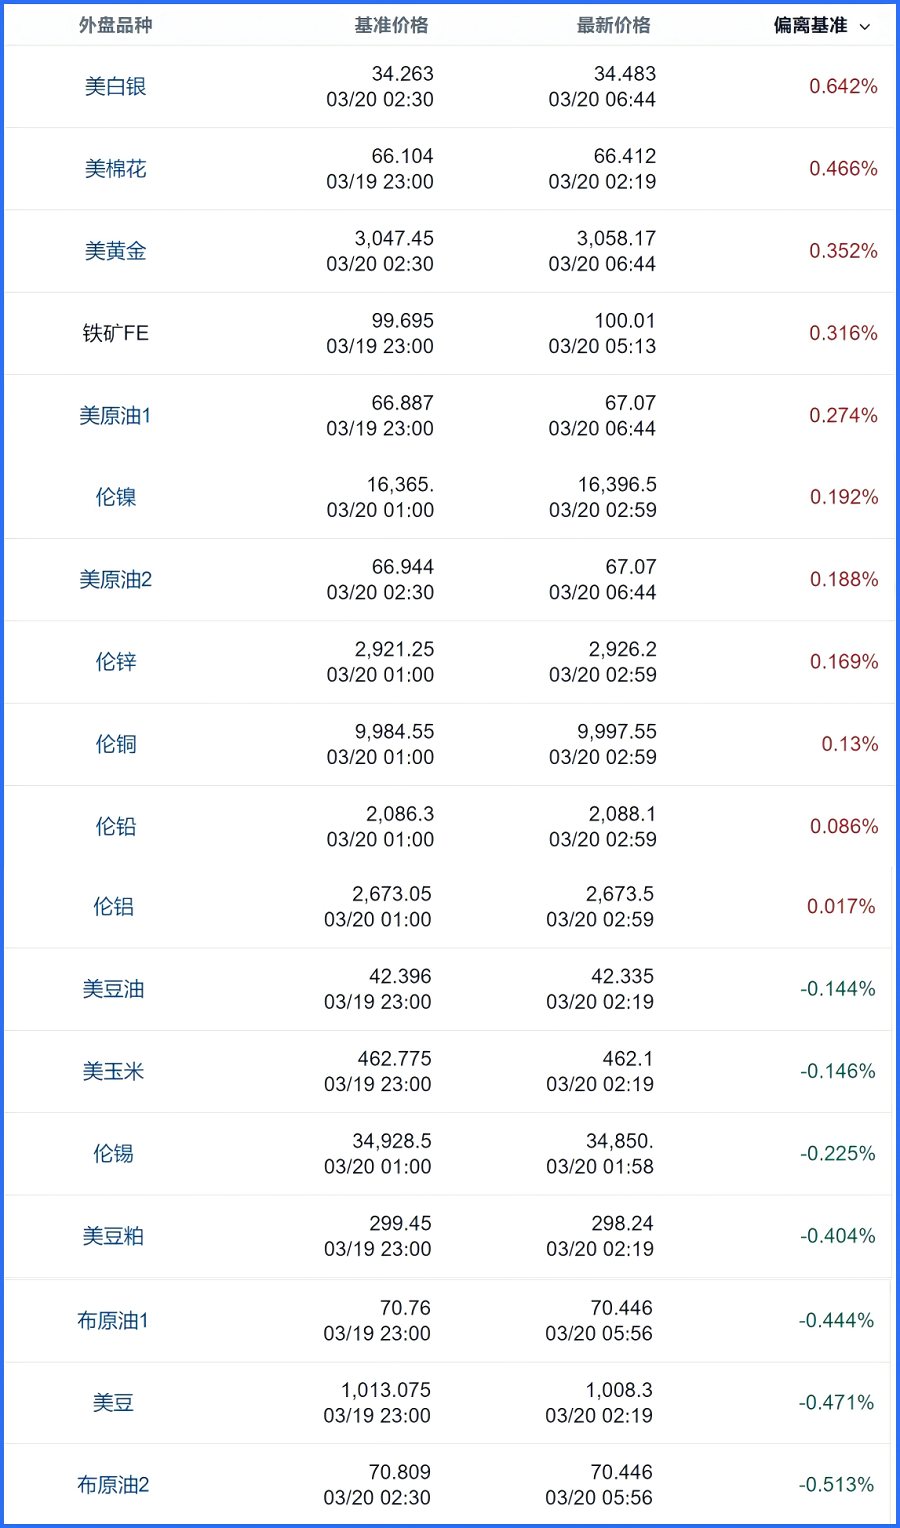Open the 美白银 commodity link
Image resolution: width=900 pixels, height=1528 pixels.
click(x=115, y=87)
